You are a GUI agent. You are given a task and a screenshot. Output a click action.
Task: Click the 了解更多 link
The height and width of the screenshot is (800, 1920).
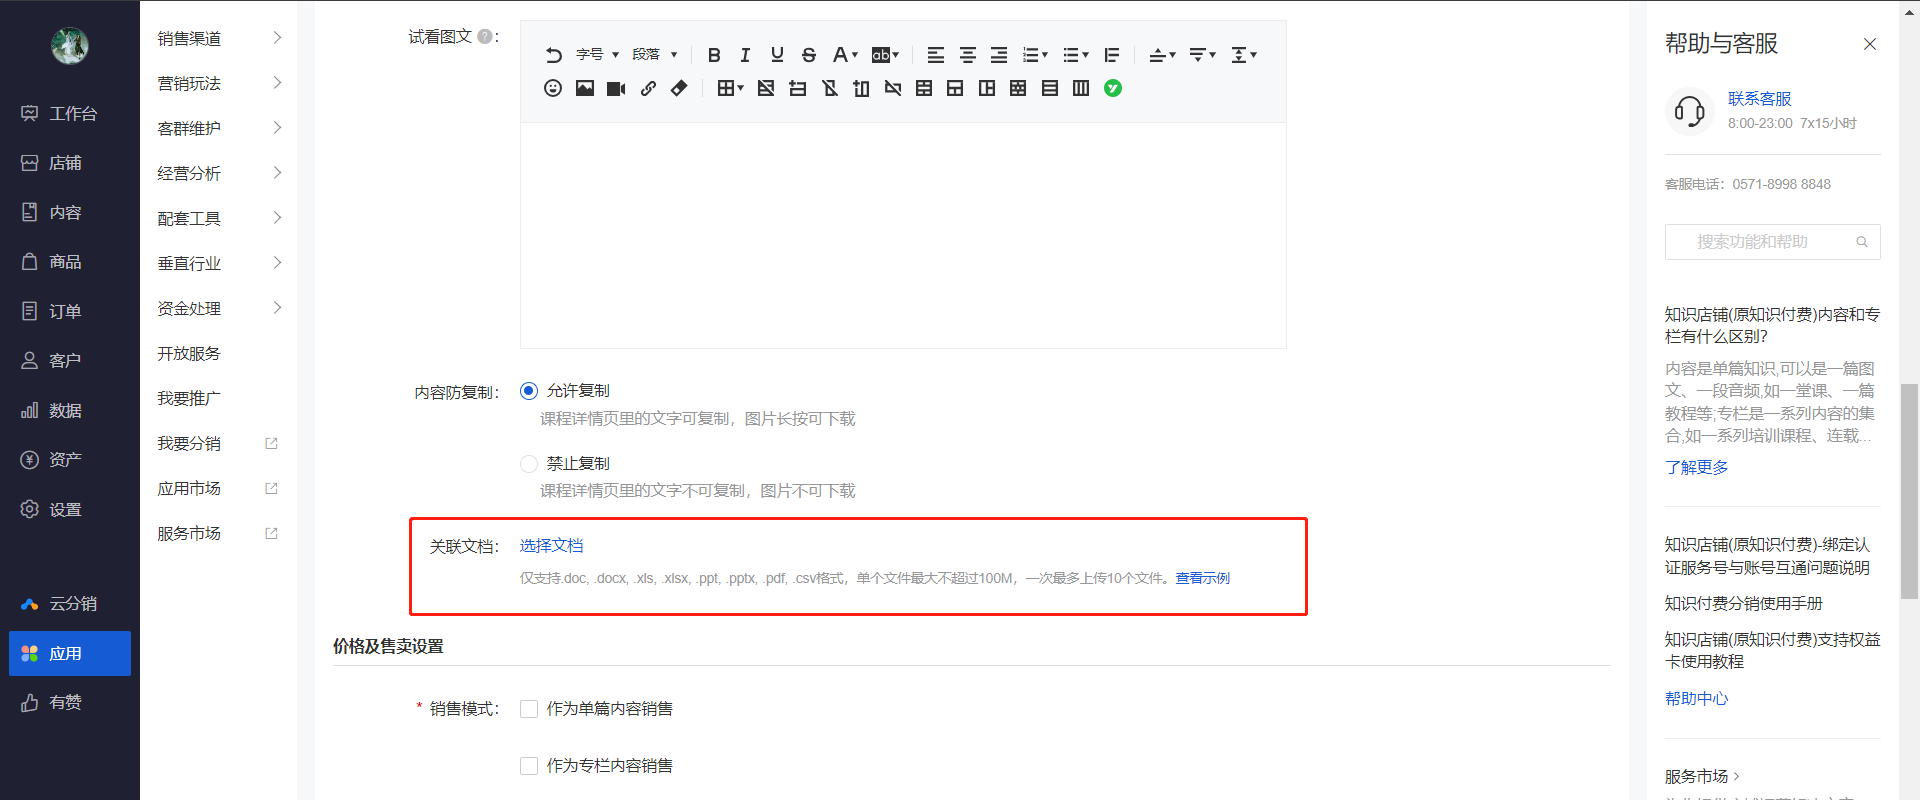(1696, 467)
